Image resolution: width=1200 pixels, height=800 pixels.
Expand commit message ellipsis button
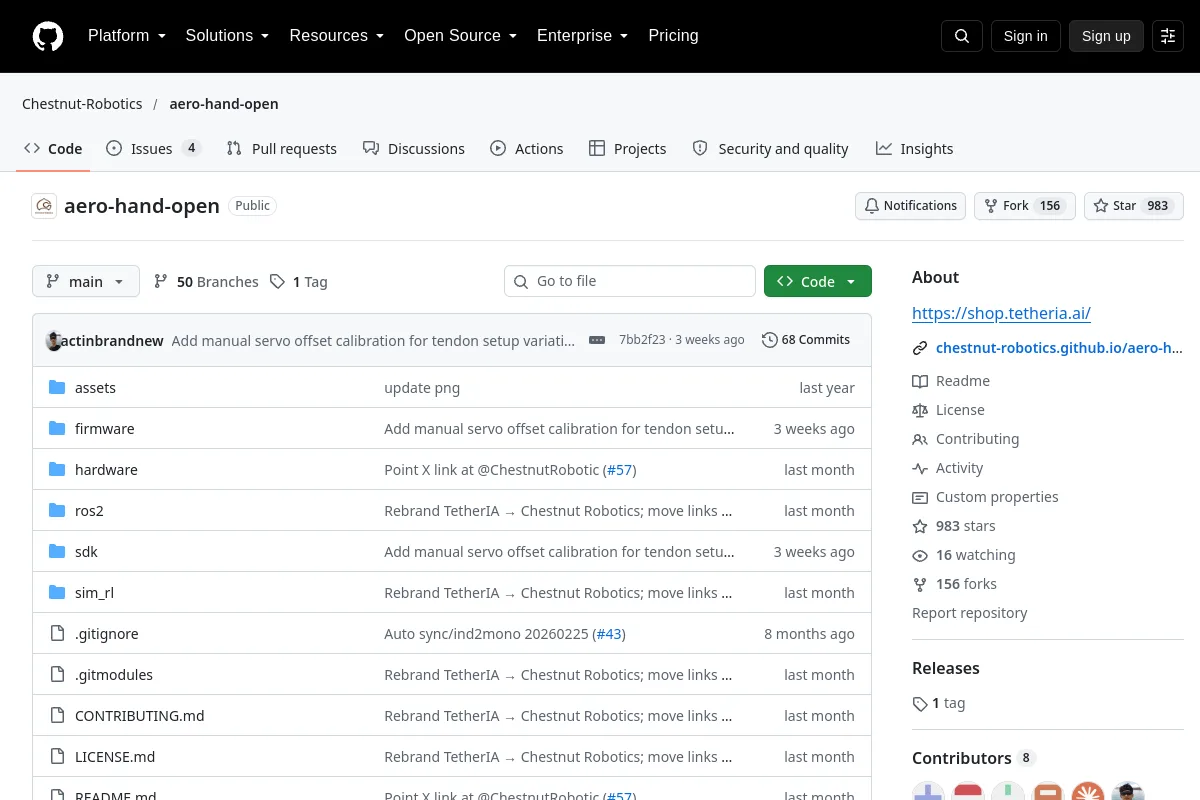pos(597,340)
